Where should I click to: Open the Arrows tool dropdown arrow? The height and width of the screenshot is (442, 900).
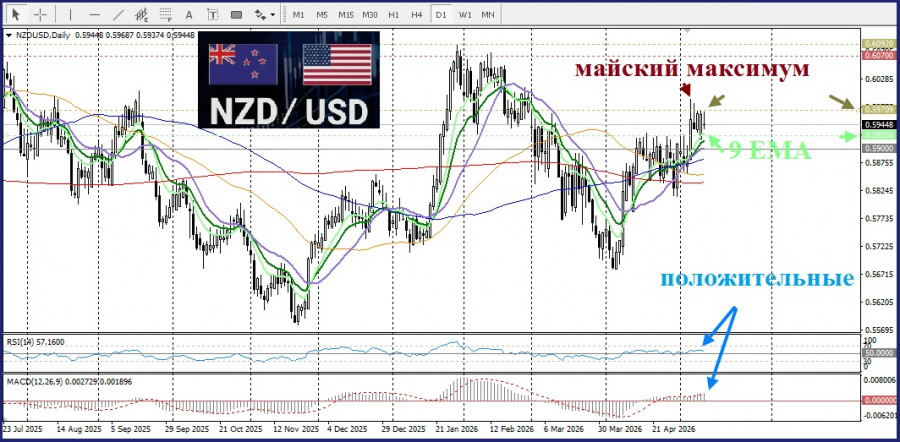pos(273,14)
